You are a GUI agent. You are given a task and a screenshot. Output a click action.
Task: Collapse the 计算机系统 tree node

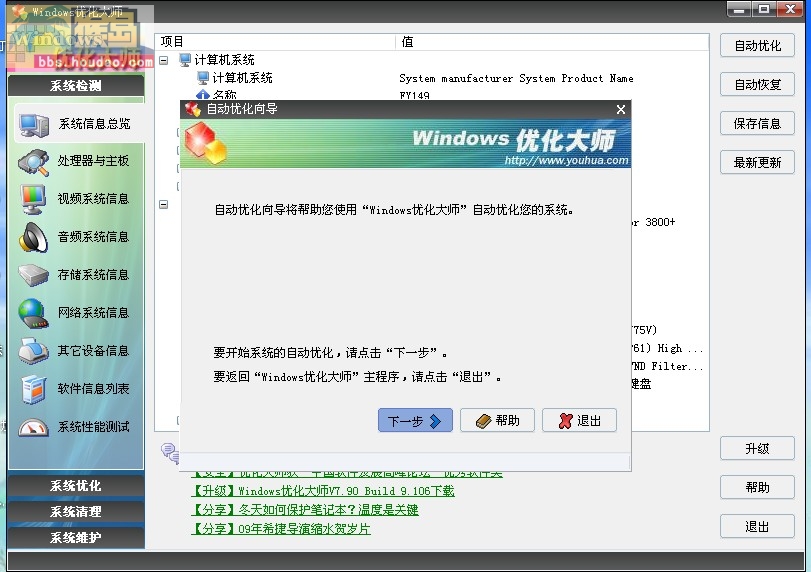pyautogui.click(x=163, y=60)
